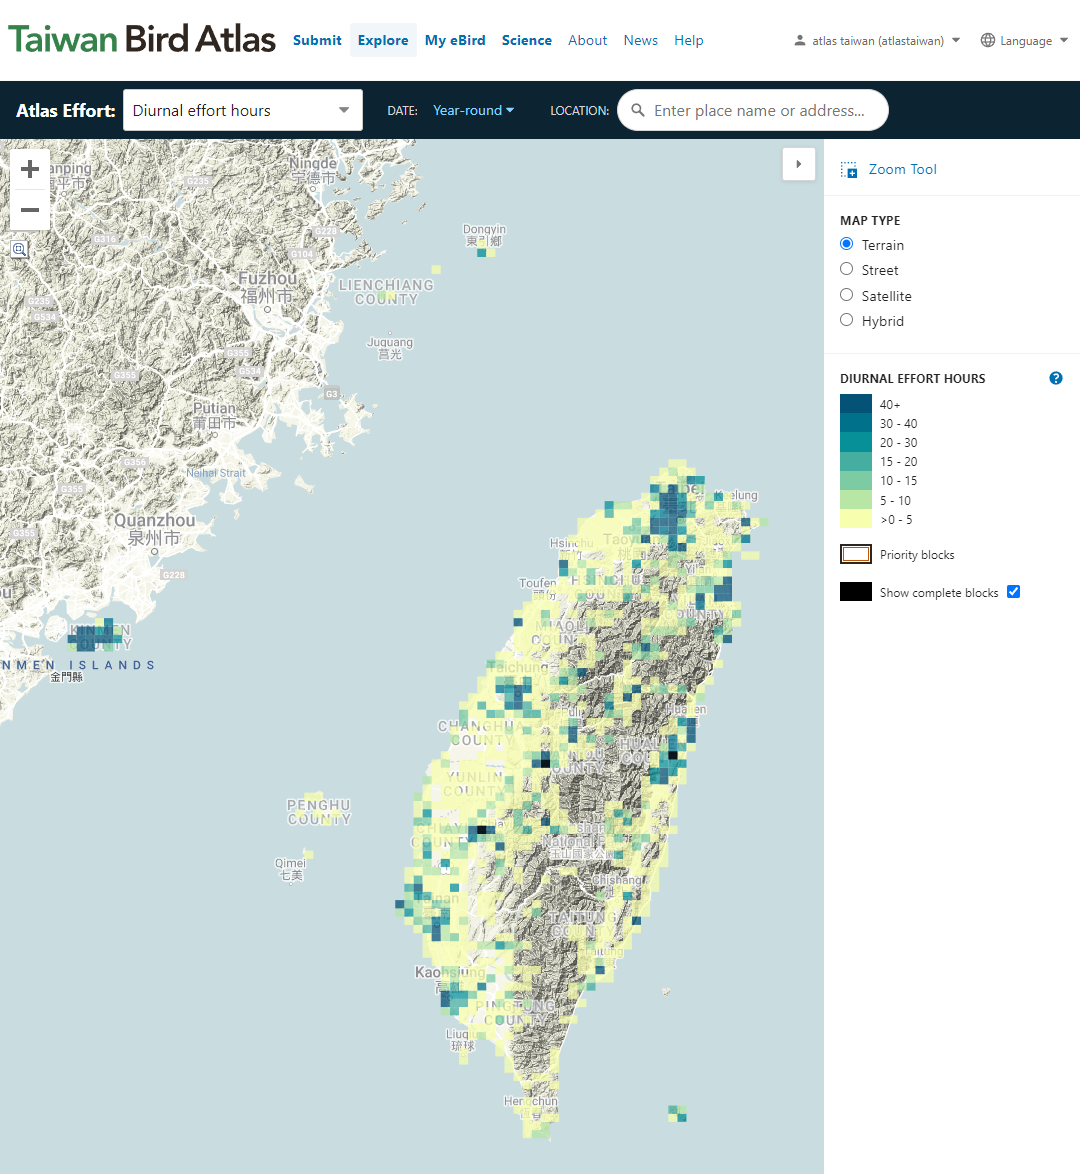
Task: Select the rectangular zoom magnifier icon on map
Action: (x=19, y=249)
